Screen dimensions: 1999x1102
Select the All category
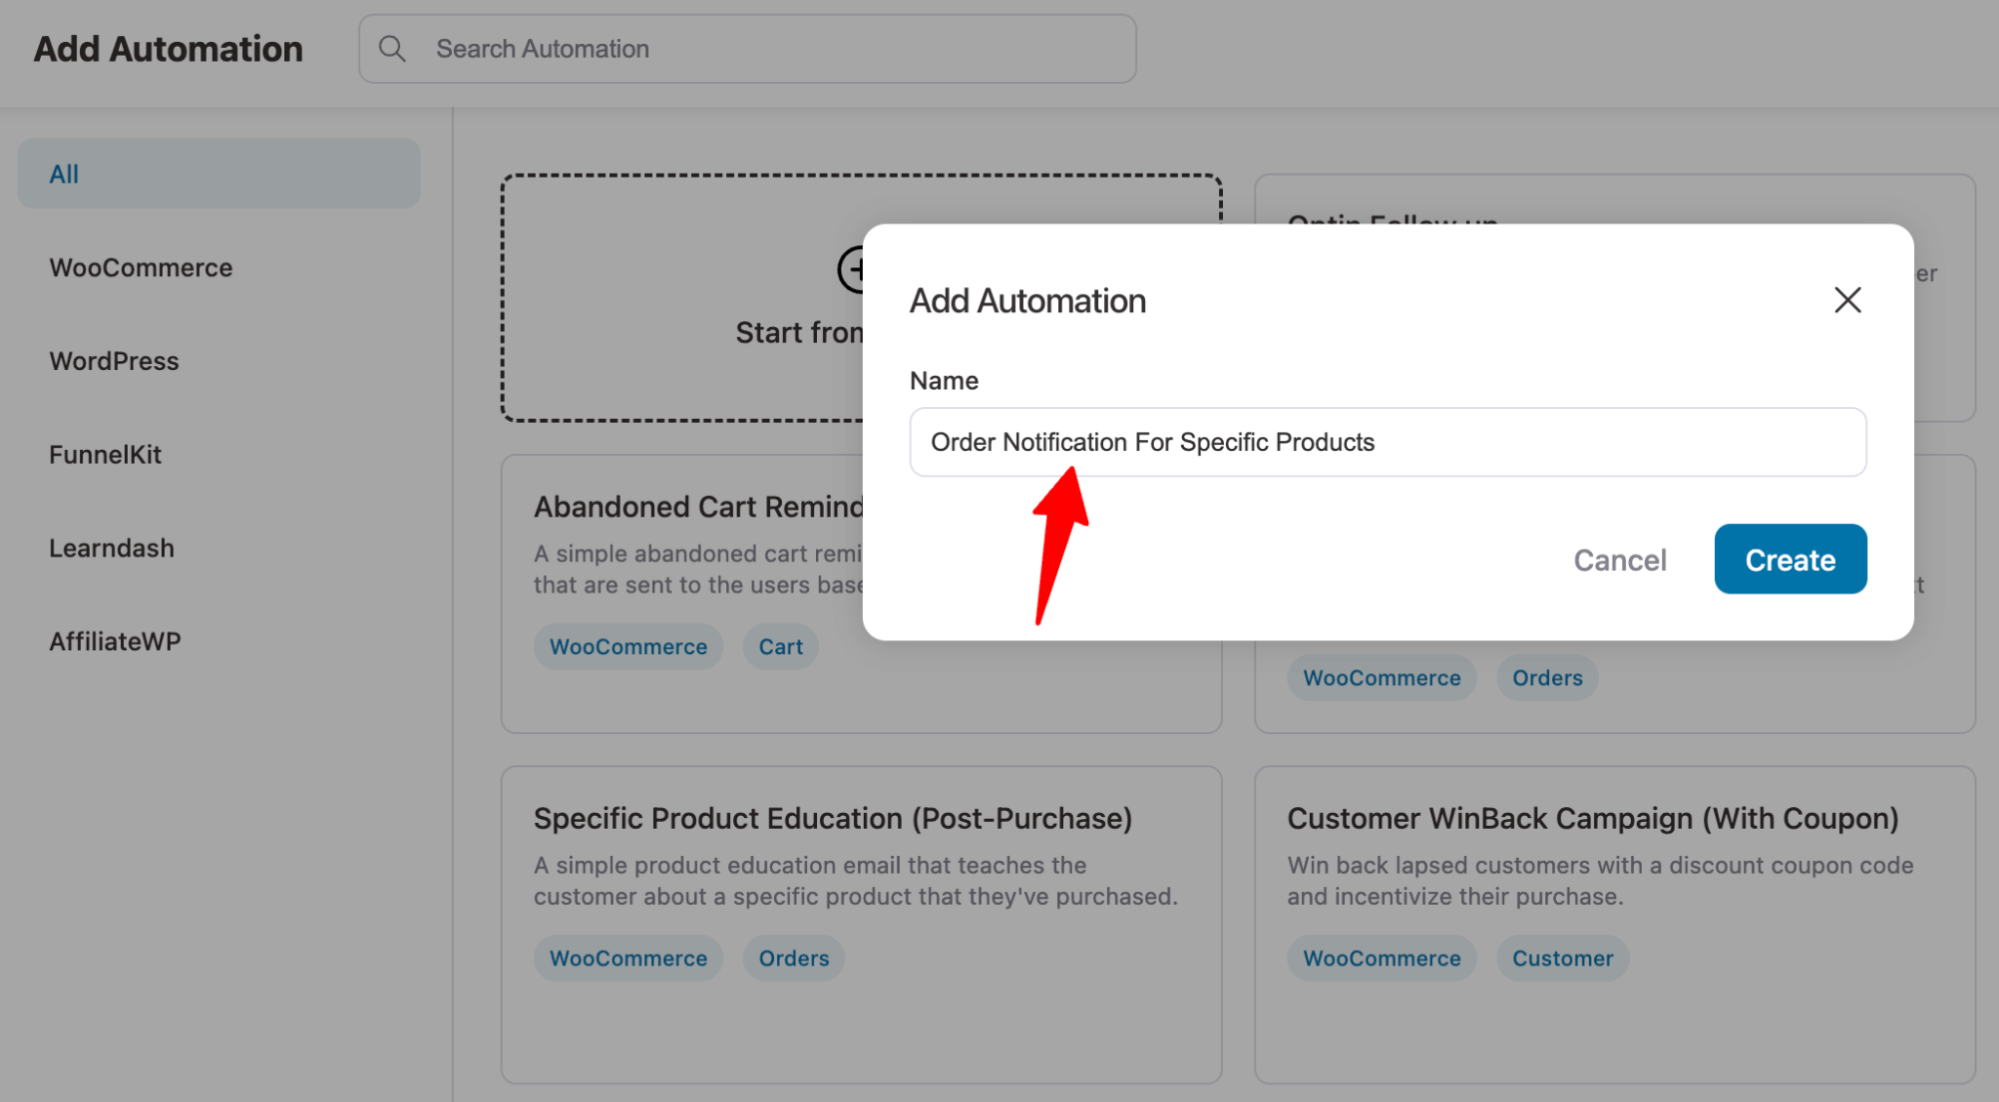coord(219,174)
